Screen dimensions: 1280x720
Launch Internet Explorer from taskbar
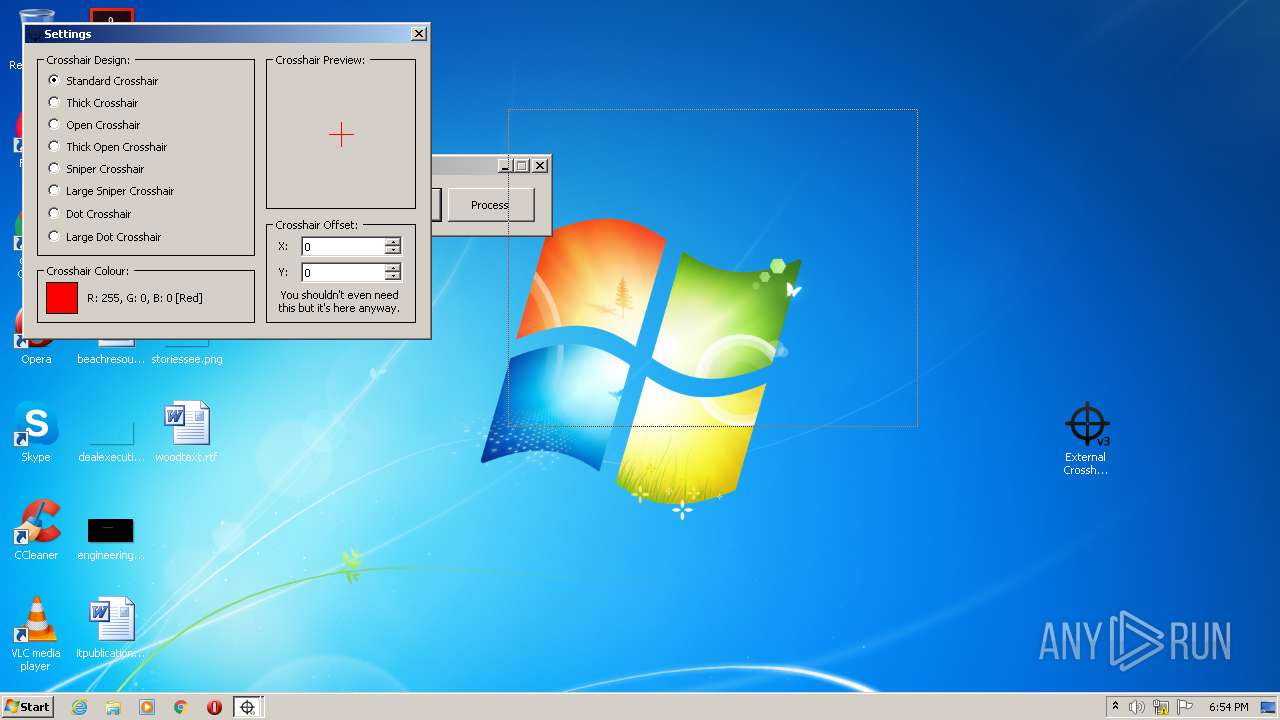(79, 707)
